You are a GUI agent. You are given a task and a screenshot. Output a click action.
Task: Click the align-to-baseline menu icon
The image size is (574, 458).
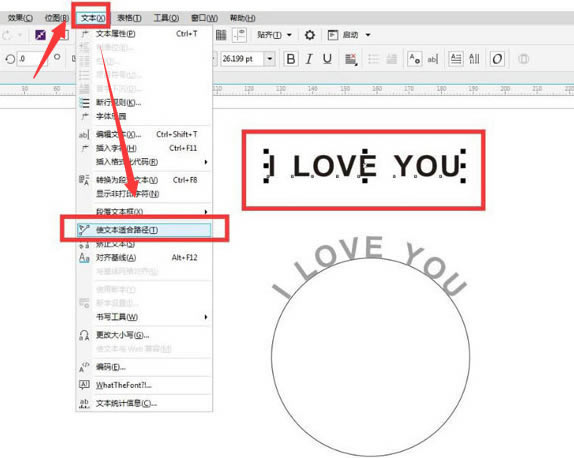tap(84, 258)
